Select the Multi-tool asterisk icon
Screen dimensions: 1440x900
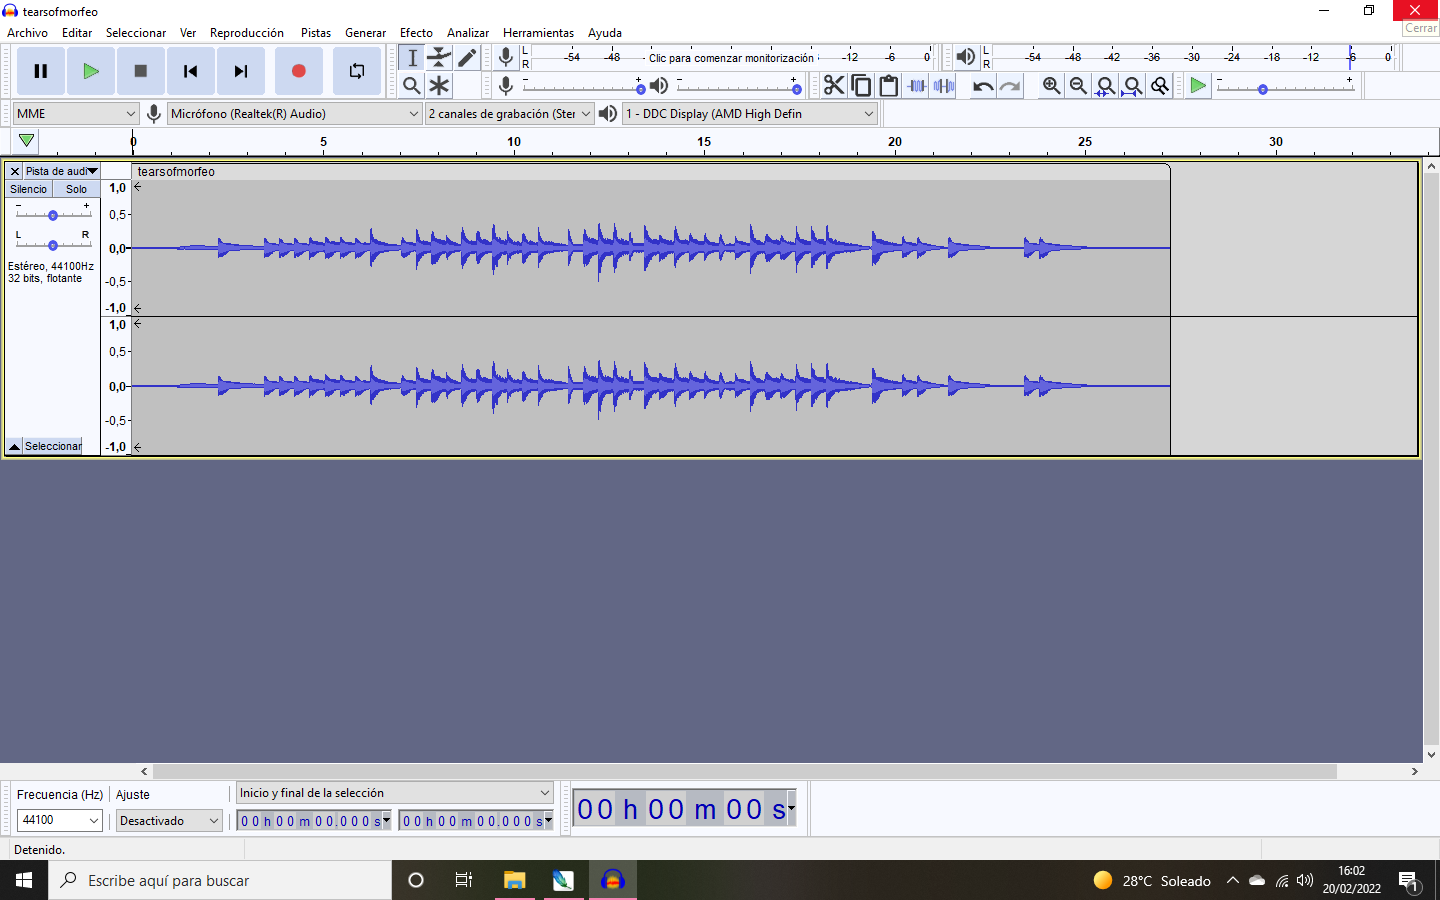439,86
